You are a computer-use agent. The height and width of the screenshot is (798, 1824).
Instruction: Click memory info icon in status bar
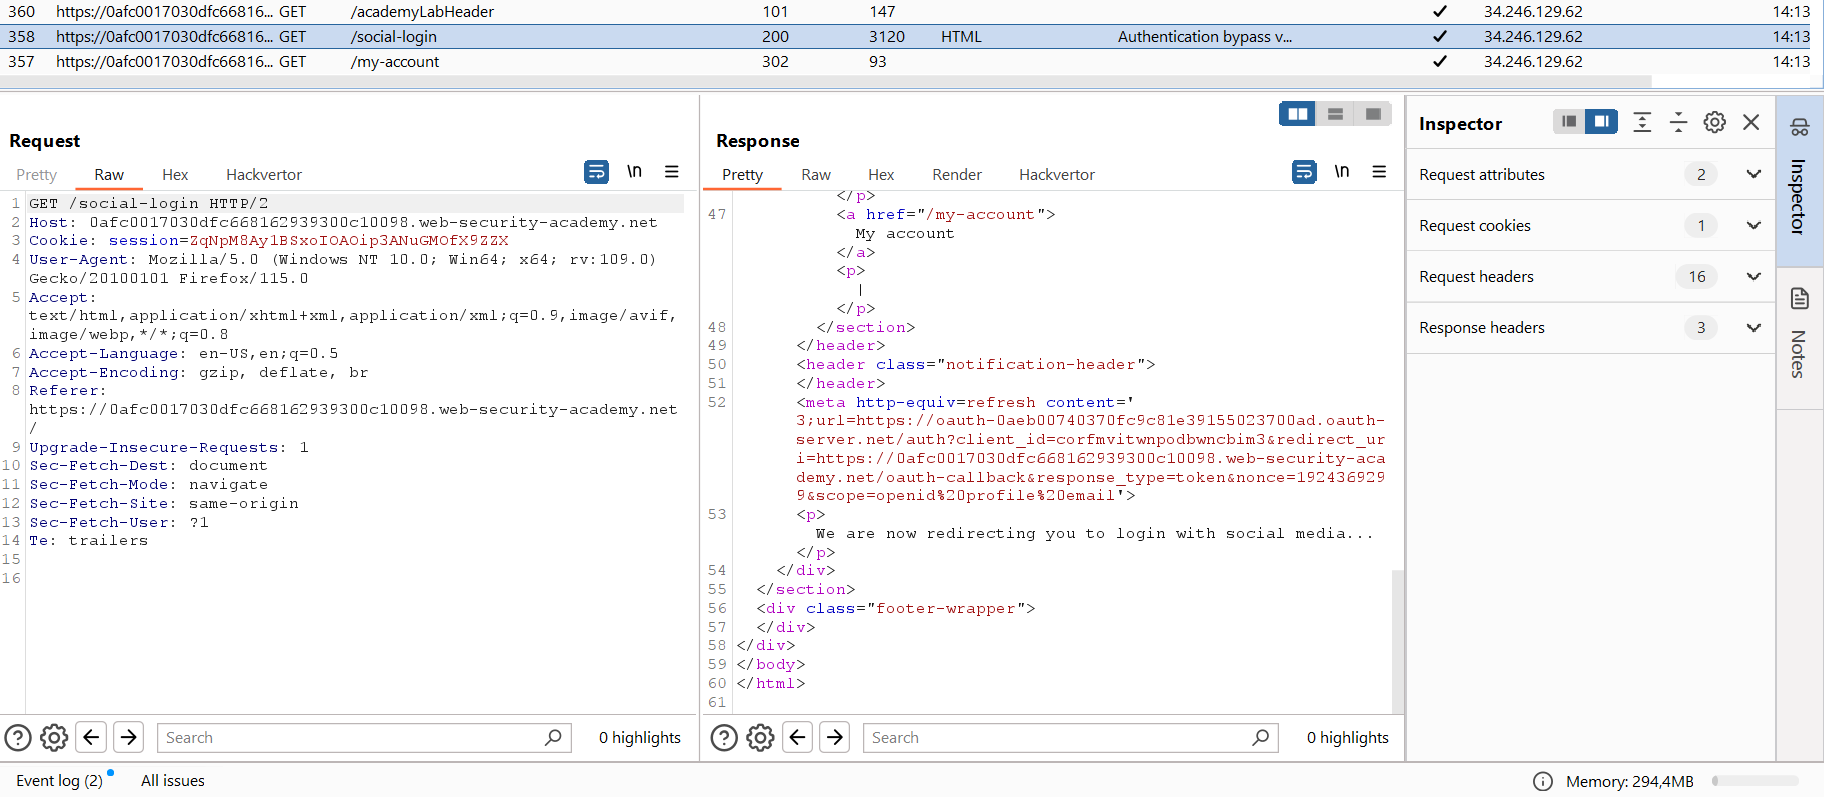point(1543,782)
